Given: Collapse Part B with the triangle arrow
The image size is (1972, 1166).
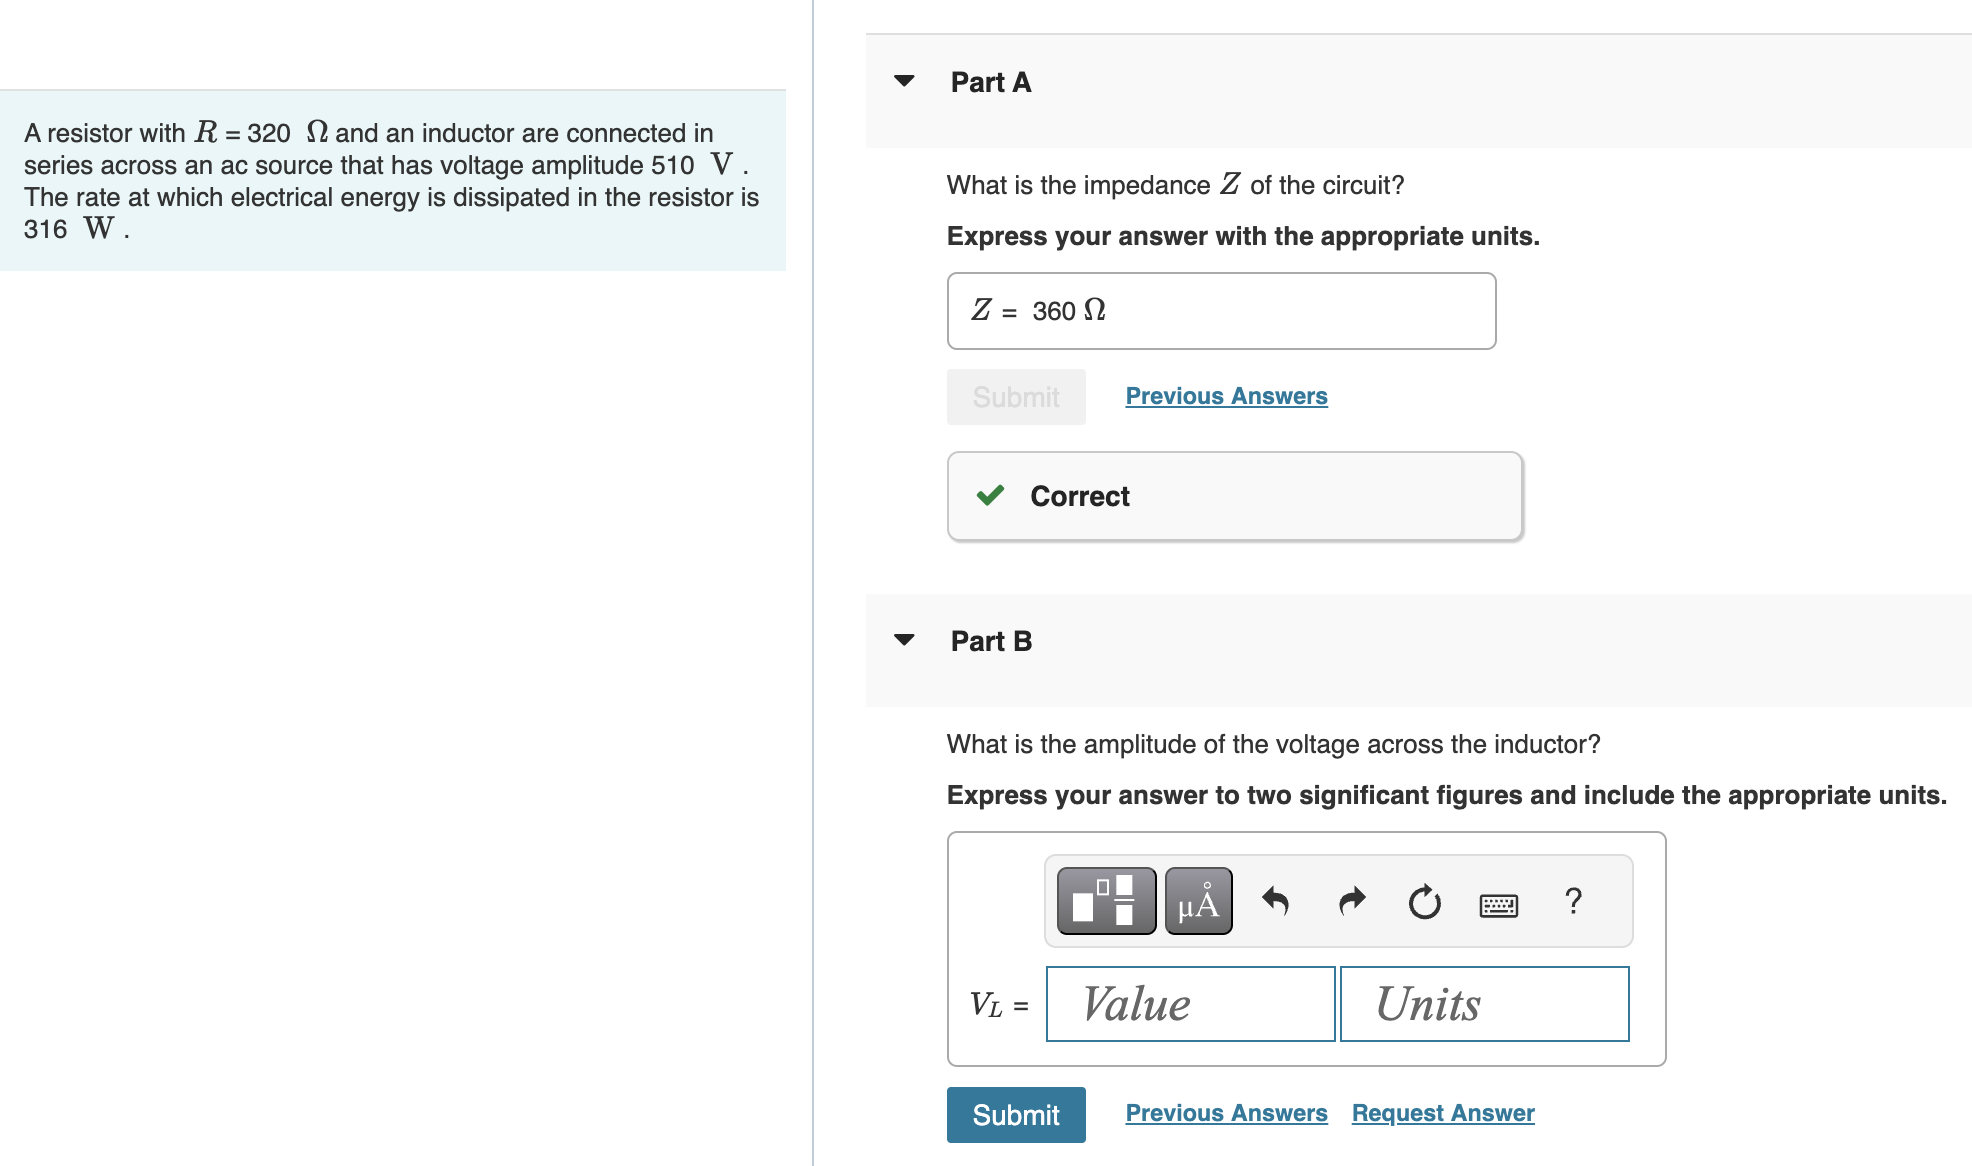Looking at the screenshot, I should click(904, 640).
